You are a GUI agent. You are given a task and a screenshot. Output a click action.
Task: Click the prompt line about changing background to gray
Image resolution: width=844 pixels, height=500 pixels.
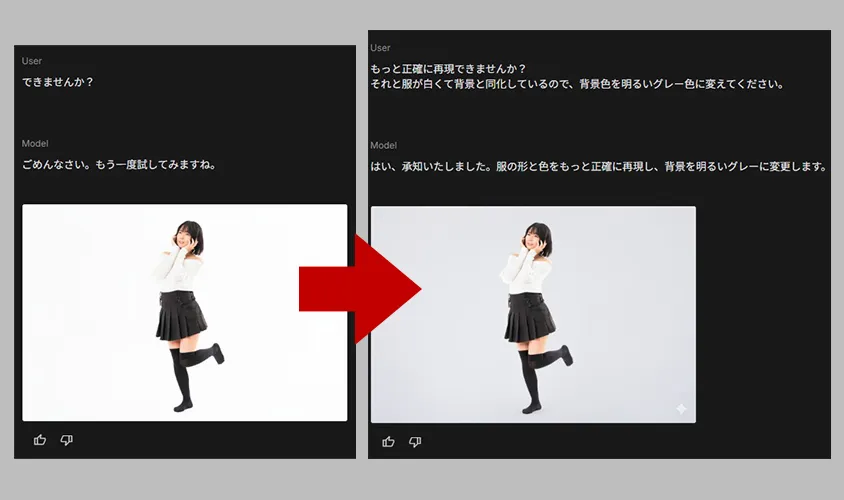(x=576, y=84)
